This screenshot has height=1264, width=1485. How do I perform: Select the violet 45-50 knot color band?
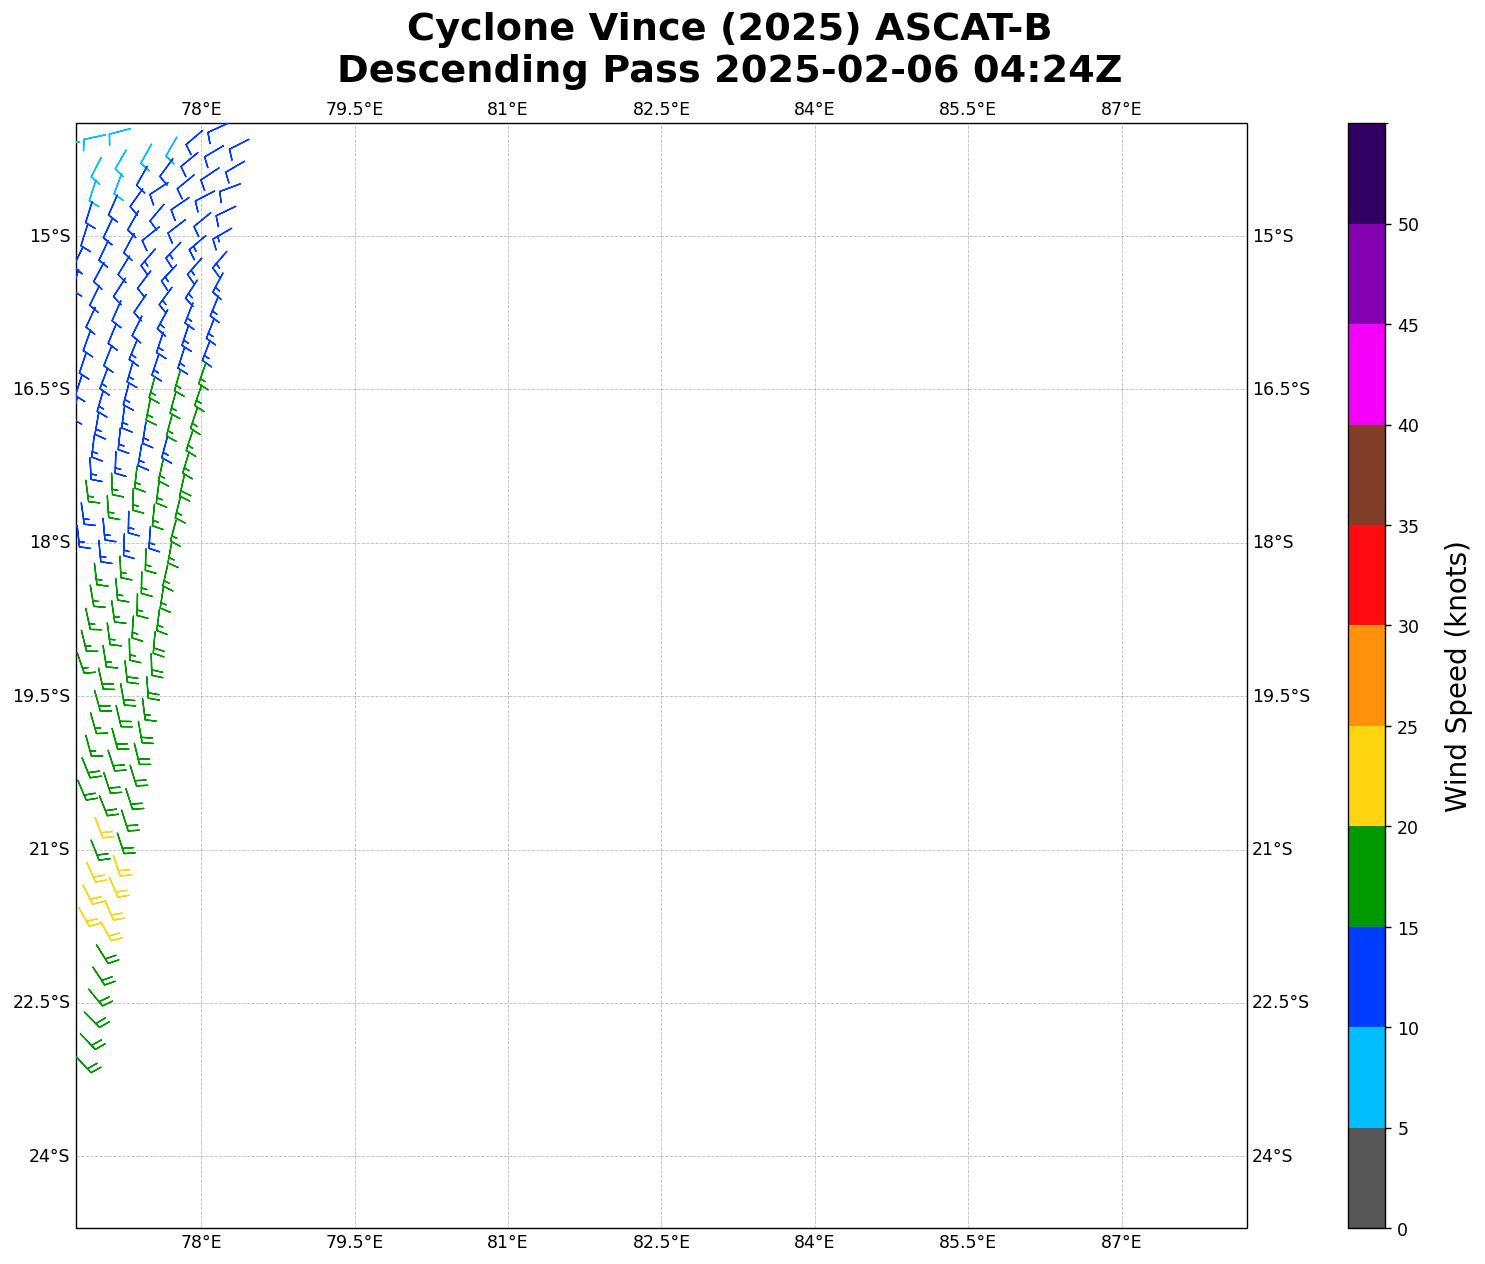(x=1366, y=274)
